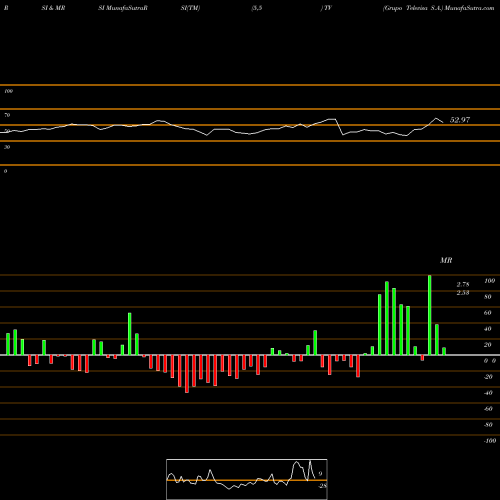500x500 pixels.
Task: Click the MR axis label -100
Action: click(490, 441)
